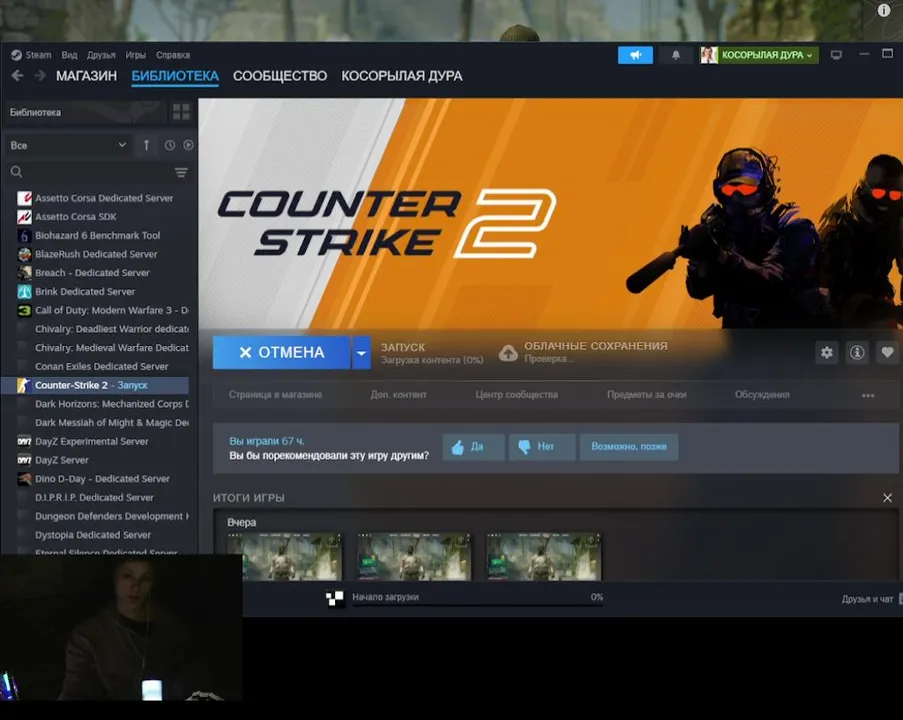
Task: Open the first screenshot under Вчера
Action: [x=284, y=556]
